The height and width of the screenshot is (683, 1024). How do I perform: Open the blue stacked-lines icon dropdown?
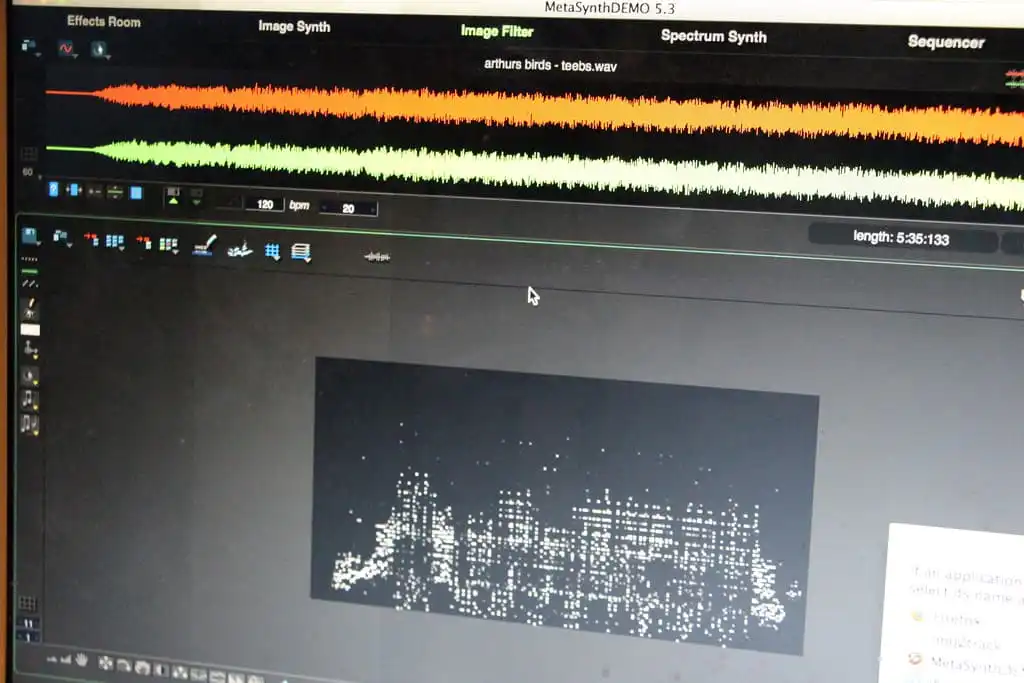pyautogui.click(x=301, y=253)
